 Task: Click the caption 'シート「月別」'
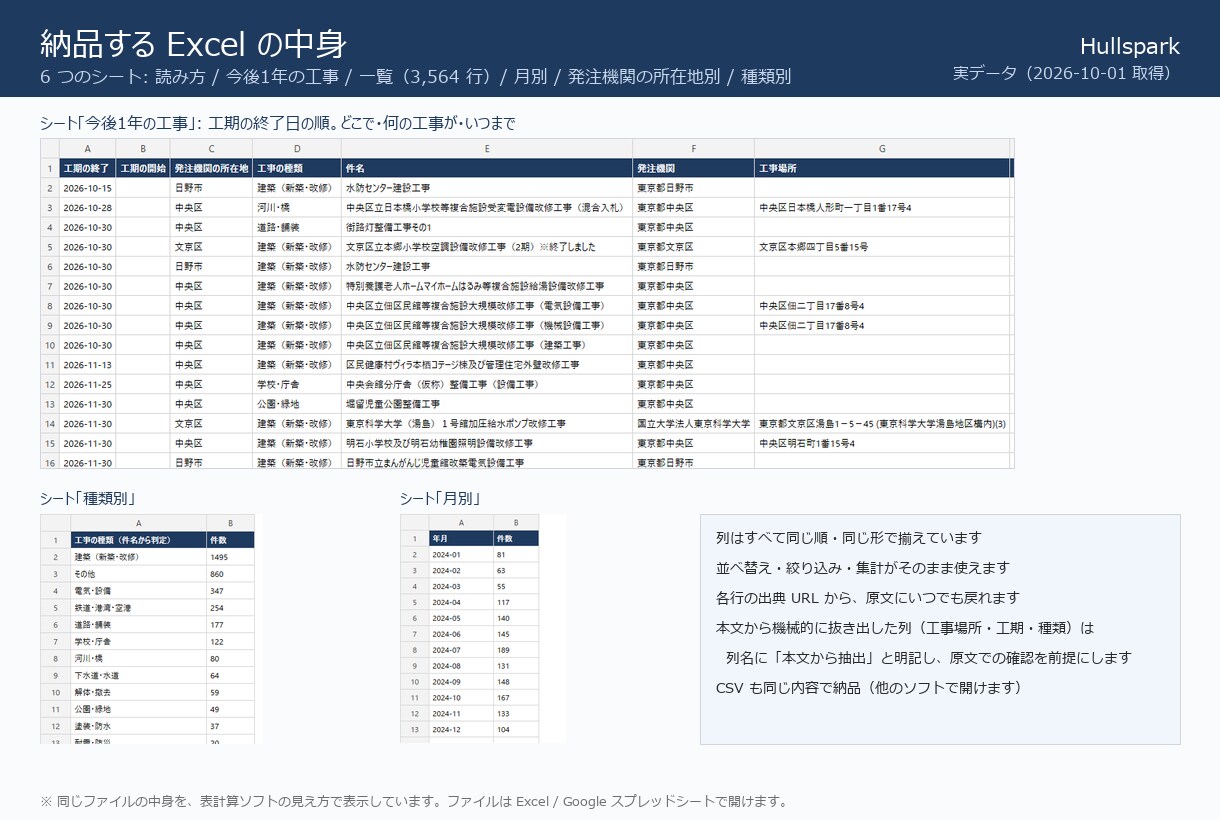click(x=440, y=498)
